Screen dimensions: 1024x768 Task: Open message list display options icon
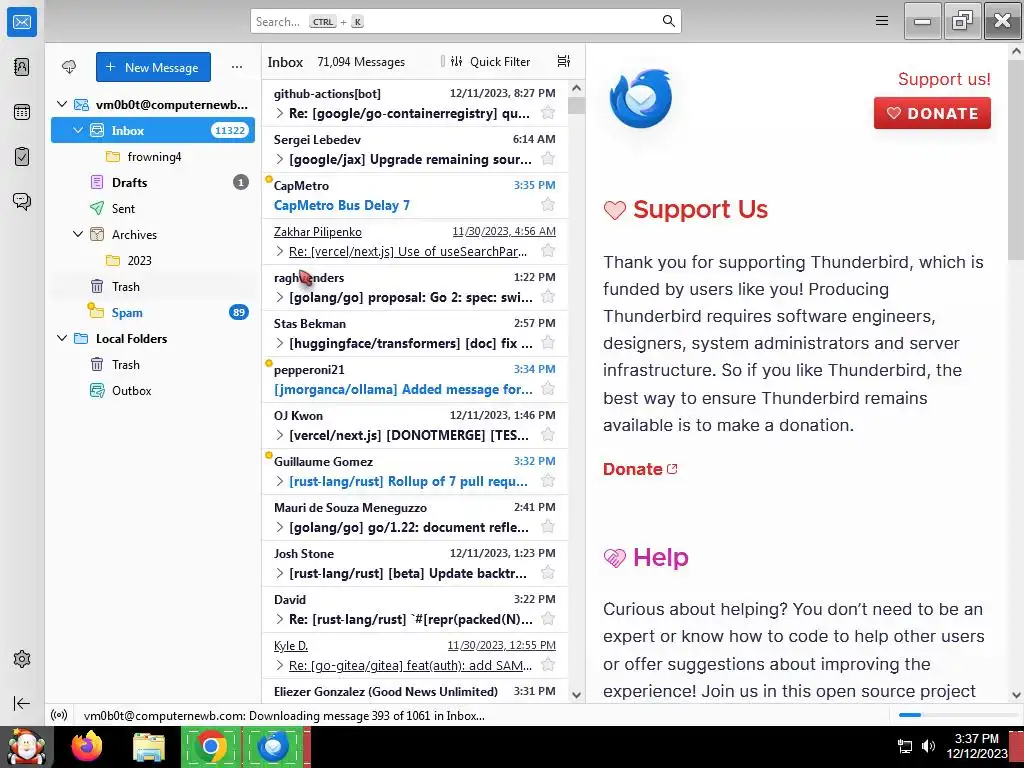564,61
